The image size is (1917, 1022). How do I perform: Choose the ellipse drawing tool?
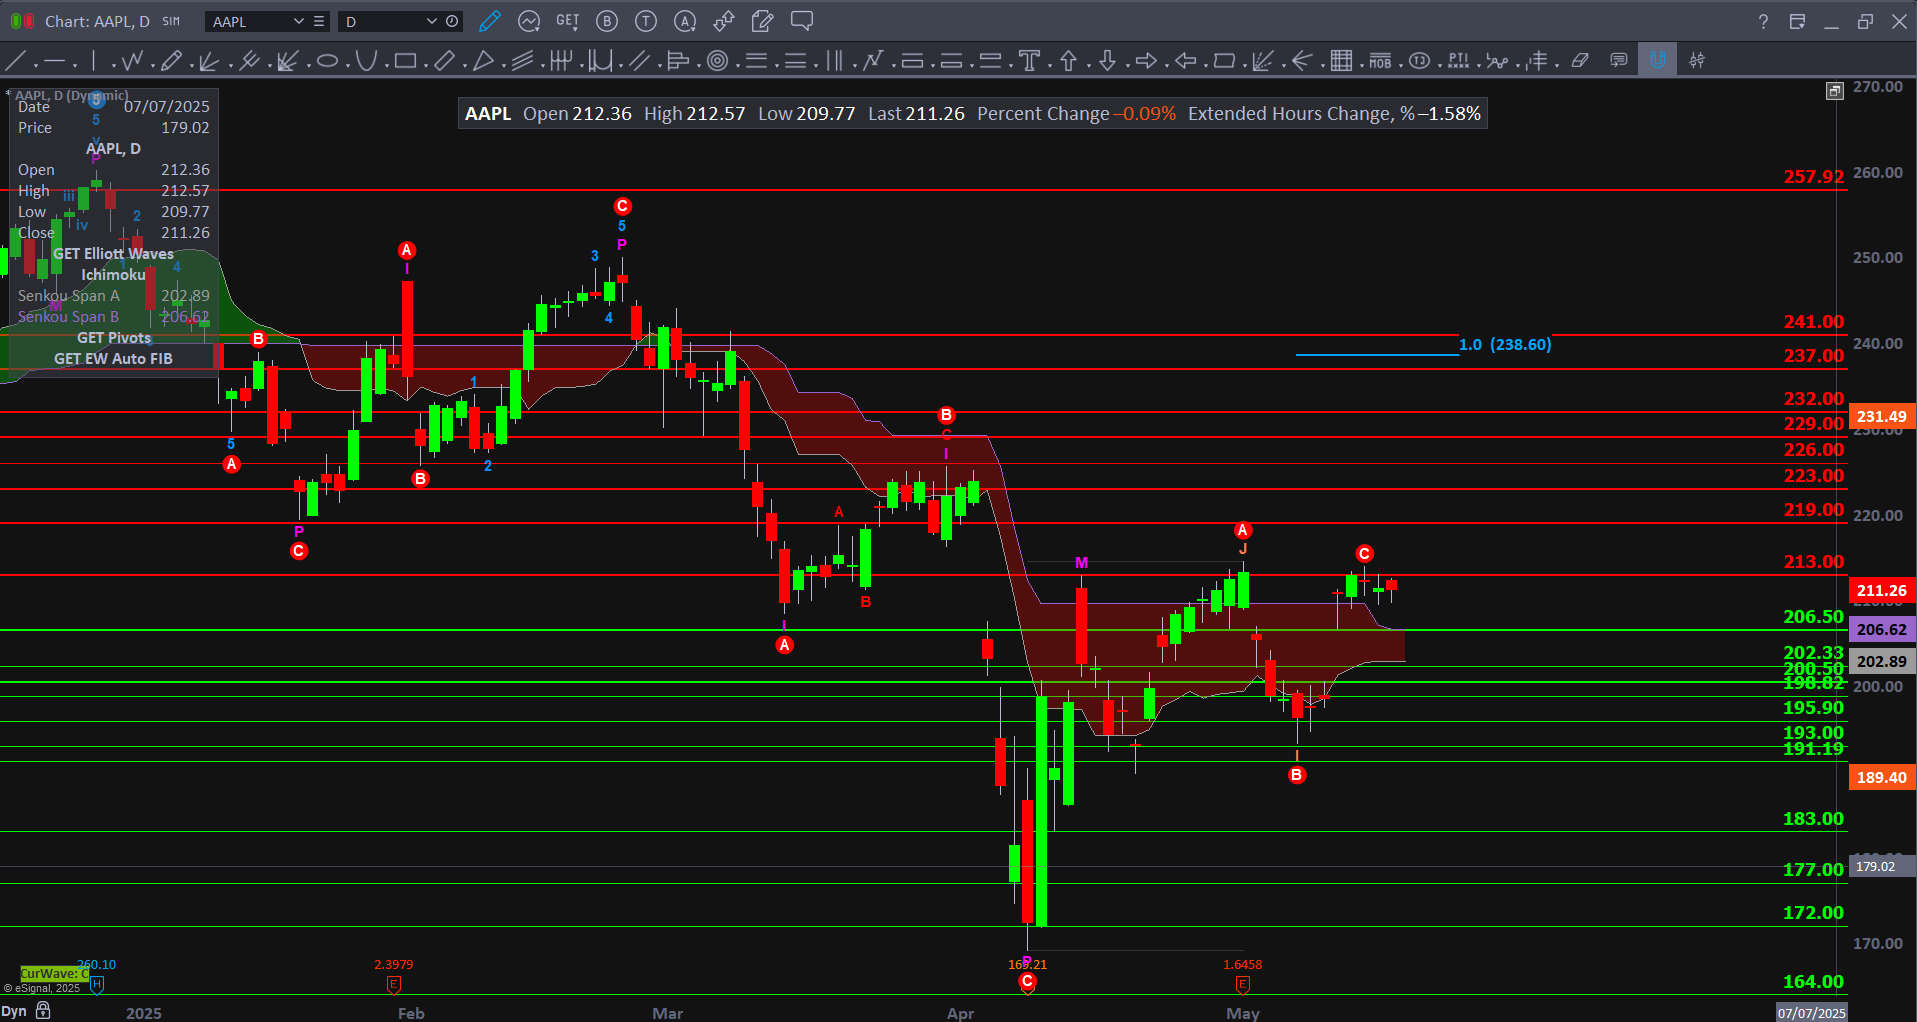pos(327,61)
